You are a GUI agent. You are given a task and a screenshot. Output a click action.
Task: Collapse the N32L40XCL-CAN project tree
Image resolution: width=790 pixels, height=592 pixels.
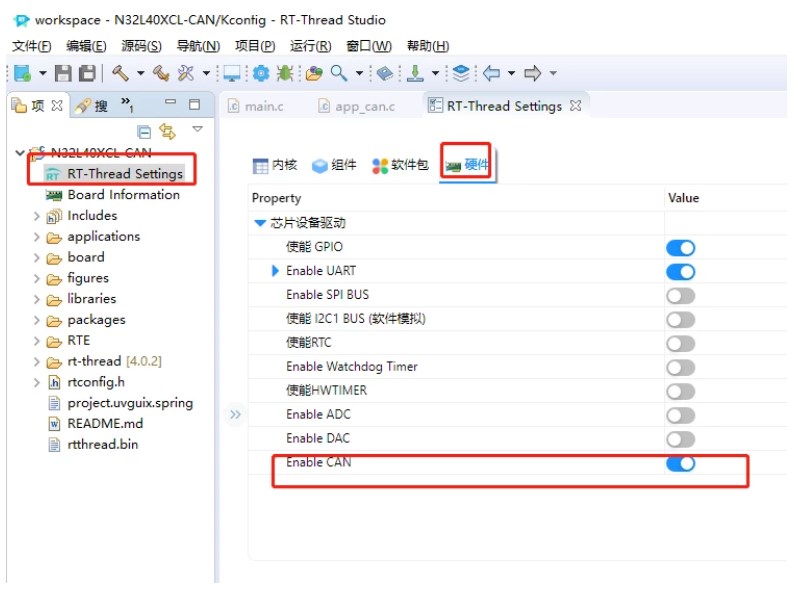[20, 152]
